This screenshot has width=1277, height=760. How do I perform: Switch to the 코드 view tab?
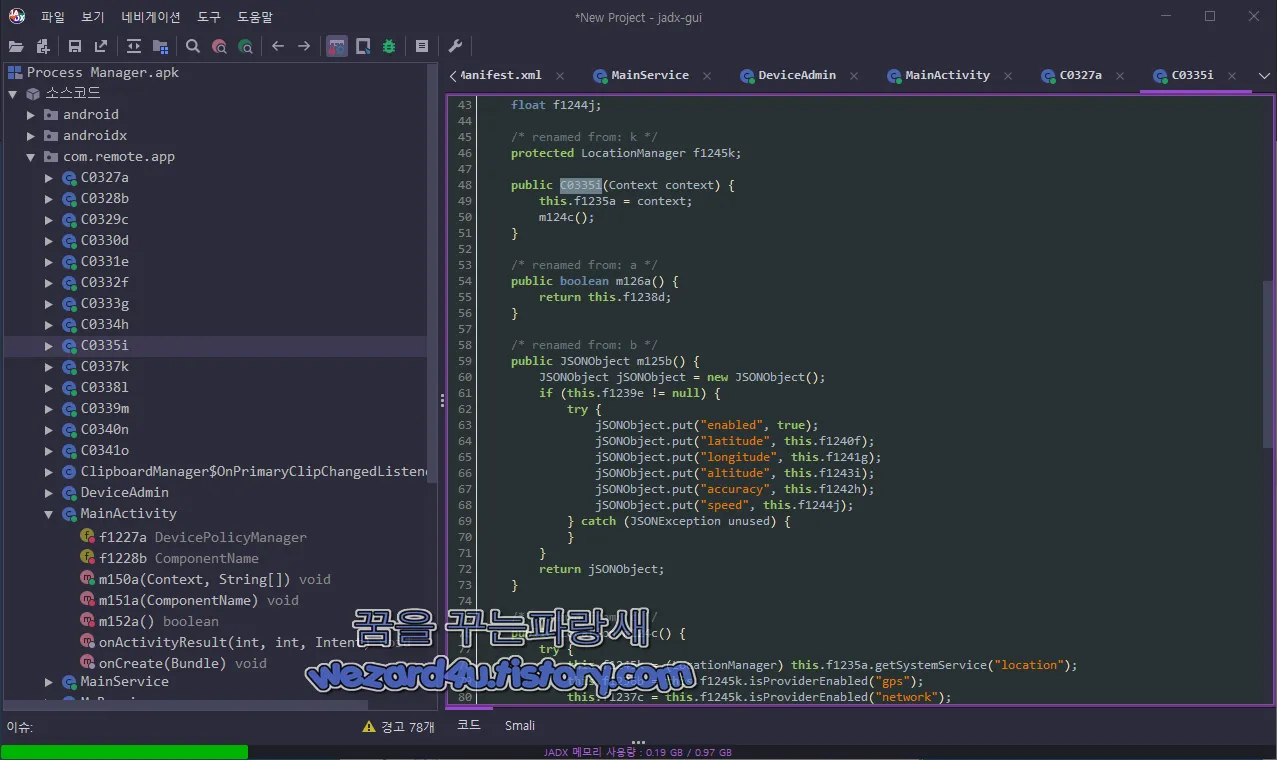pos(469,725)
